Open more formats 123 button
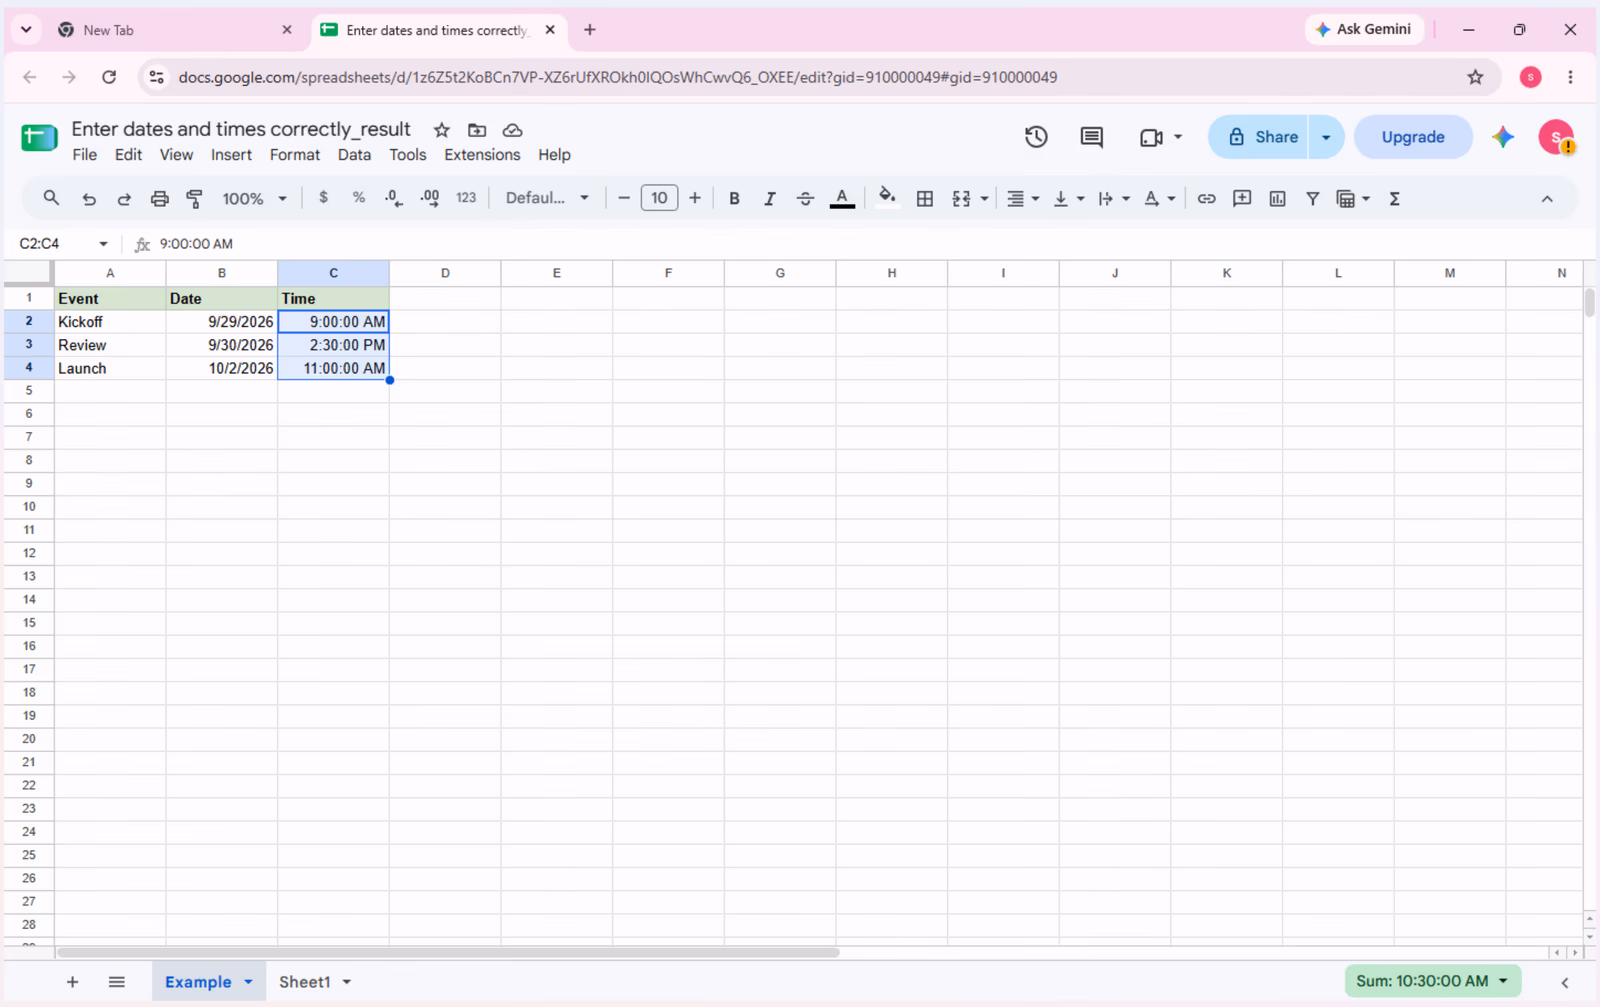The image size is (1600, 1007). click(x=466, y=198)
